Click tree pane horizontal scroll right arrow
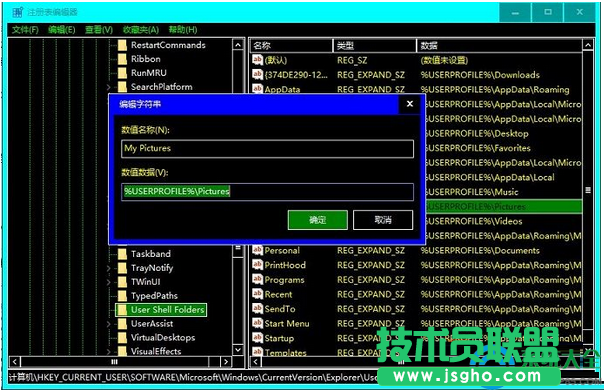Image resolution: width=604 pixels, height=392 pixels. (226, 362)
